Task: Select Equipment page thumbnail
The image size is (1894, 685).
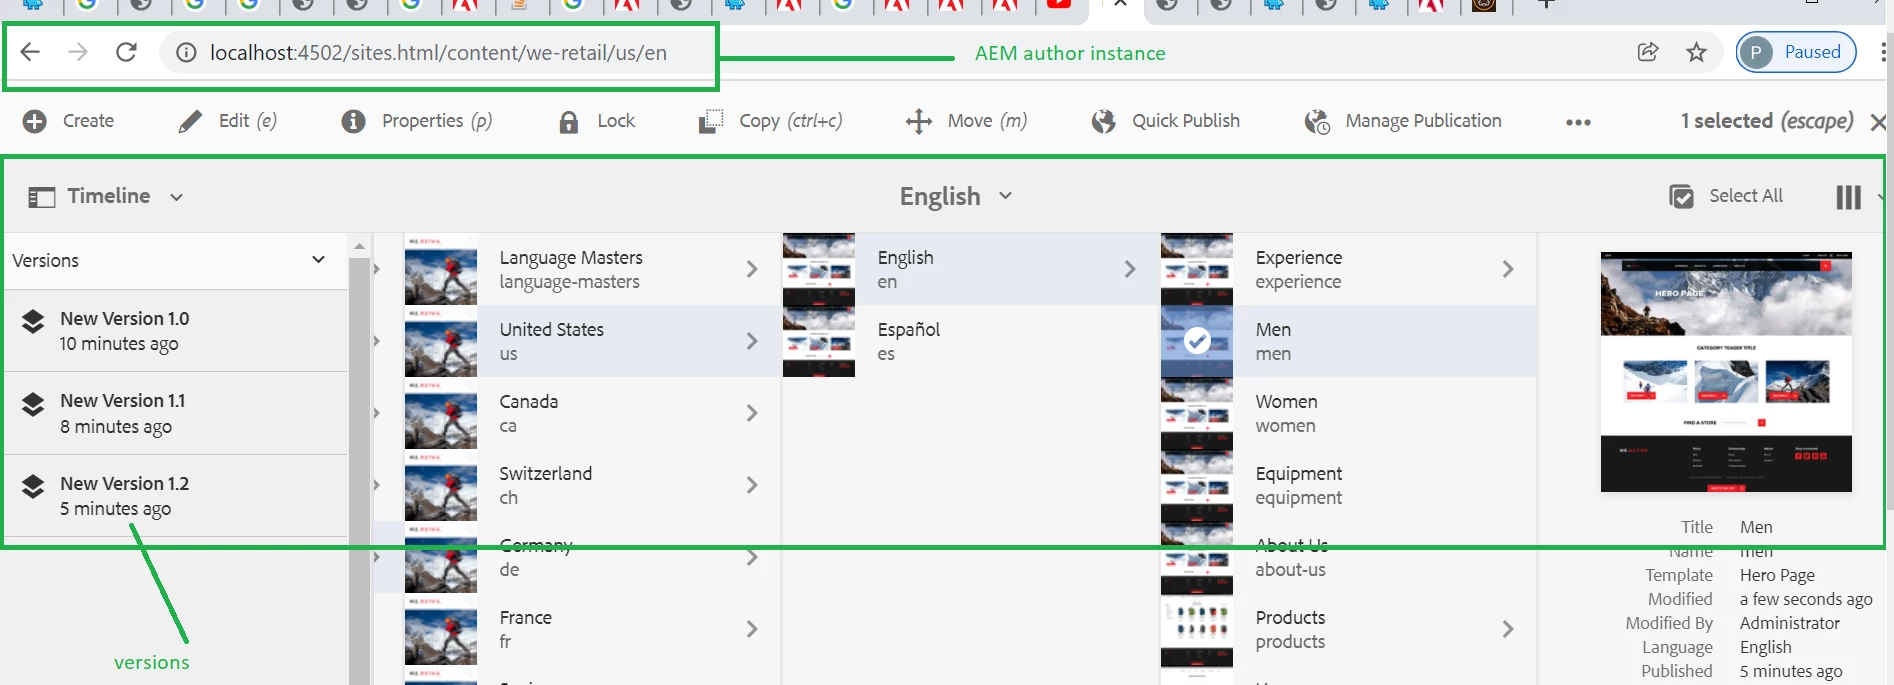Action: [1197, 485]
